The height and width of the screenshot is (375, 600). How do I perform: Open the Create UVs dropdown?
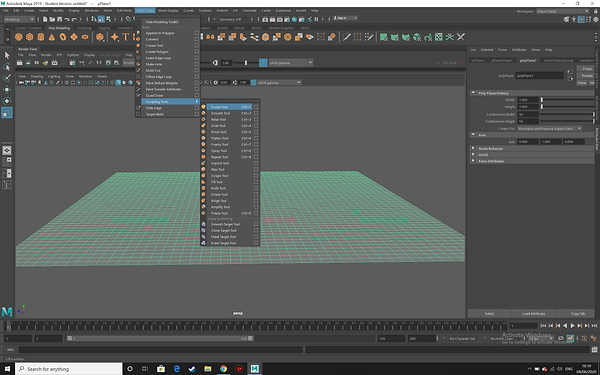tap(549, 129)
